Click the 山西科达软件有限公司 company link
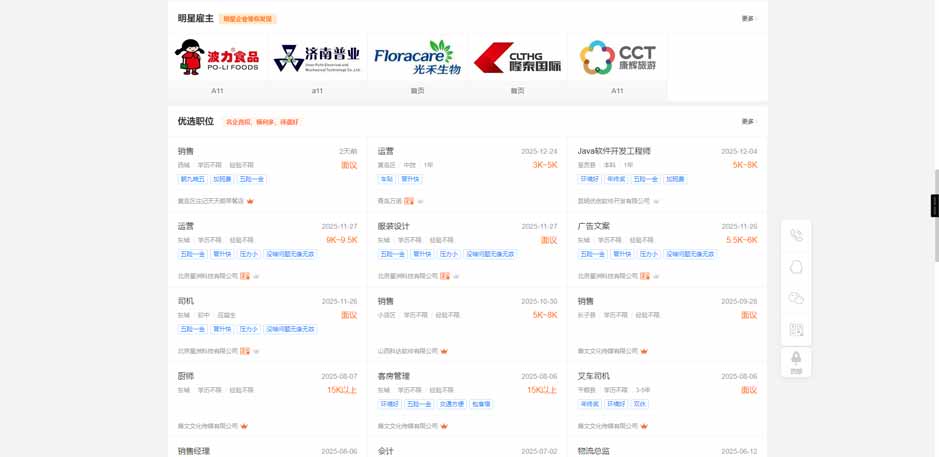939x457 pixels. 408,351
